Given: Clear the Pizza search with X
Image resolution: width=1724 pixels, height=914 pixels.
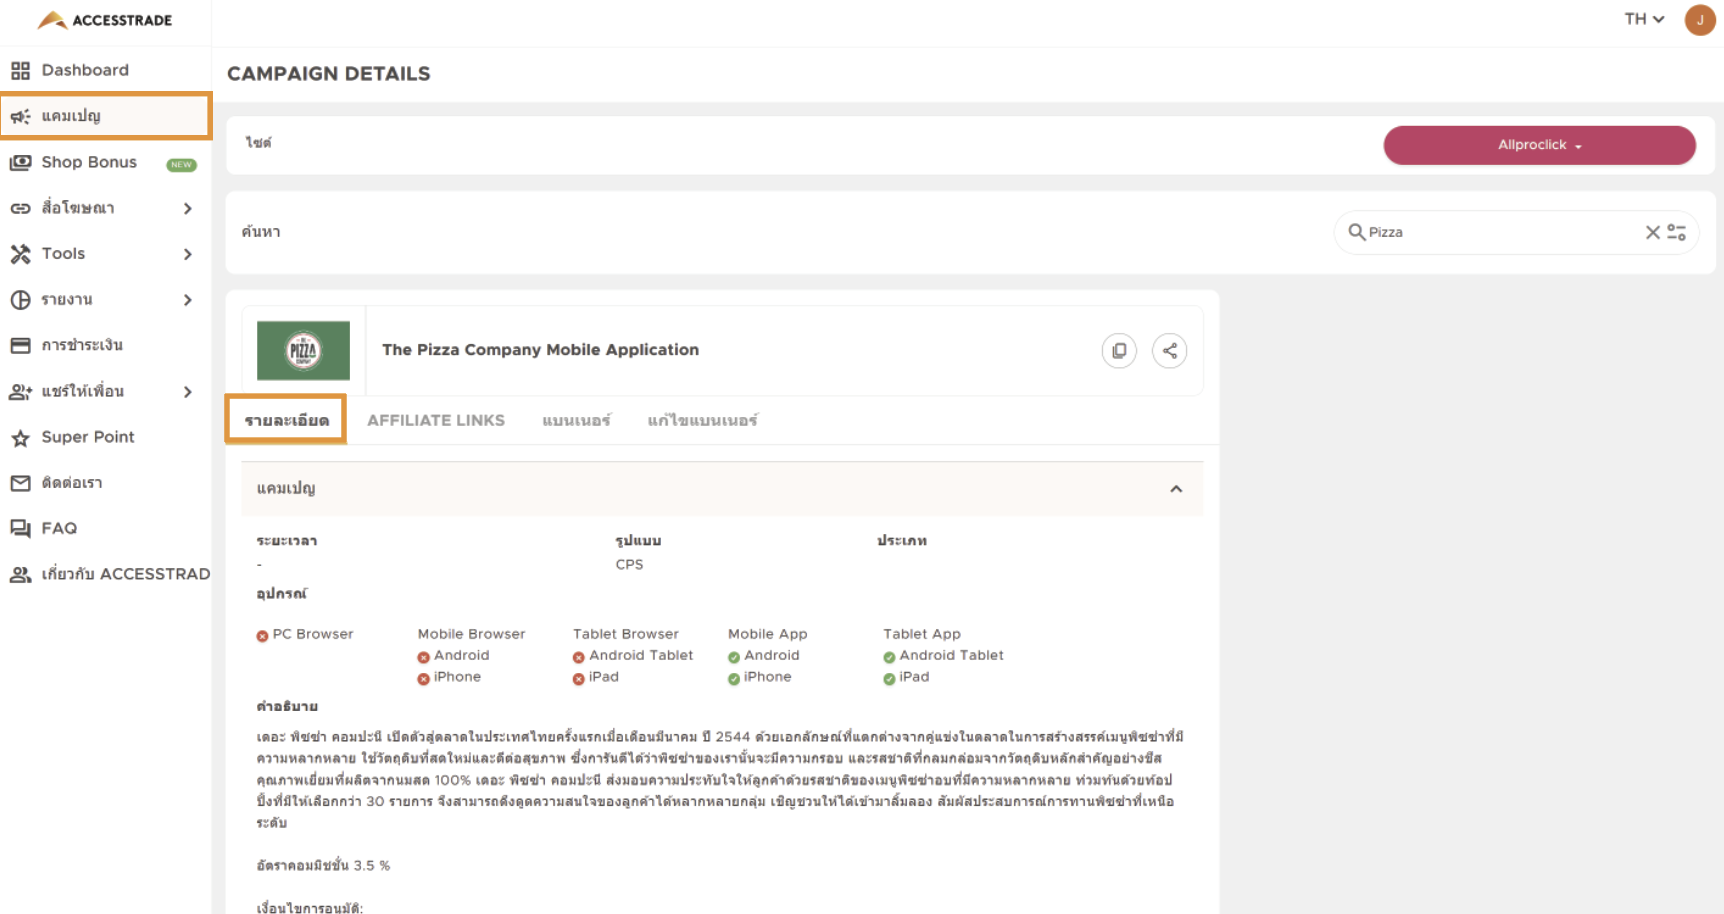Looking at the screenshot, I should click(1652, 232).
